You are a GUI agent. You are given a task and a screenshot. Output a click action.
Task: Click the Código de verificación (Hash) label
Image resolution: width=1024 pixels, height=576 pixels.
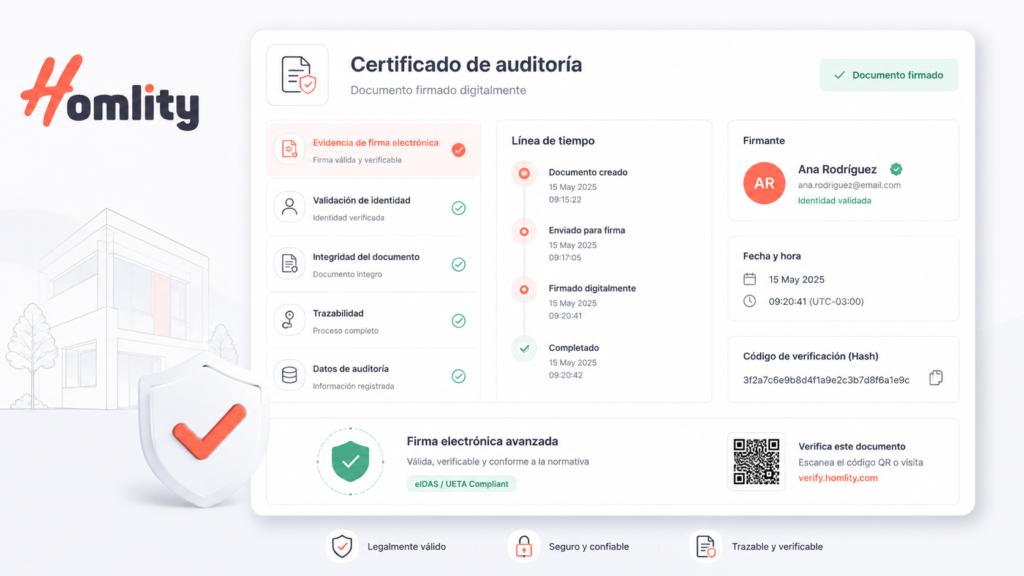(810, 357)
